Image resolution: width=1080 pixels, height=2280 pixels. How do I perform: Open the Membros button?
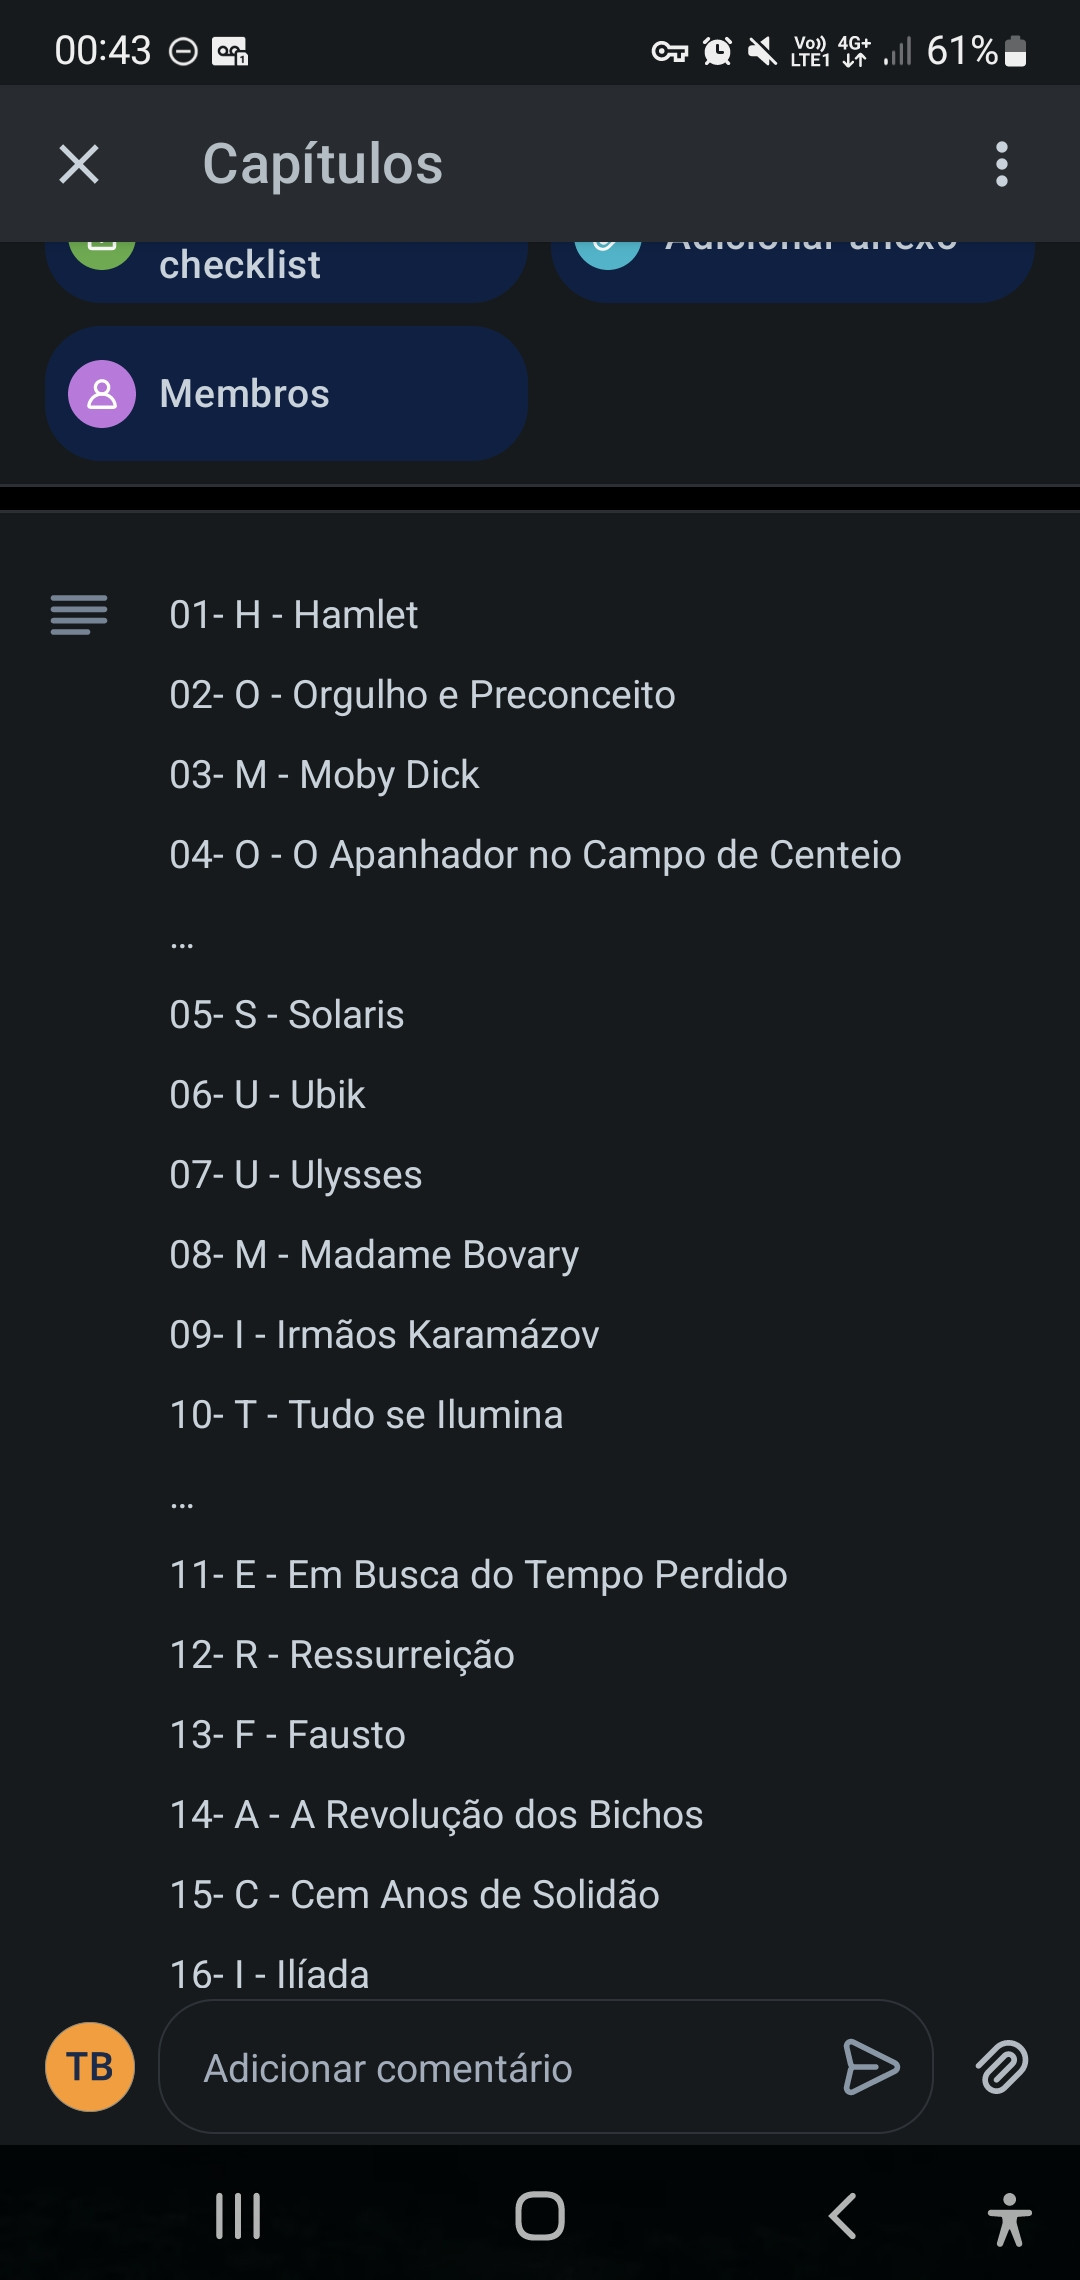point(286,394)
